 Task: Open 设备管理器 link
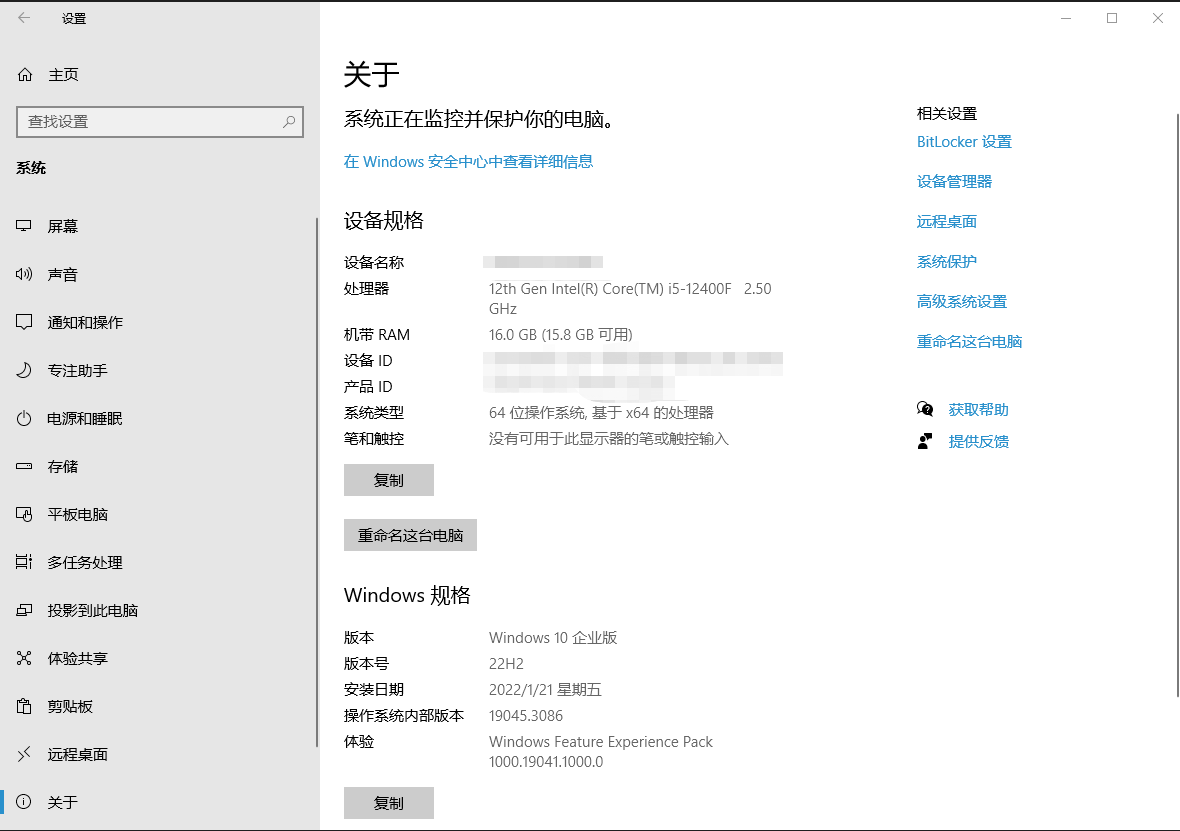click(954, 181)
